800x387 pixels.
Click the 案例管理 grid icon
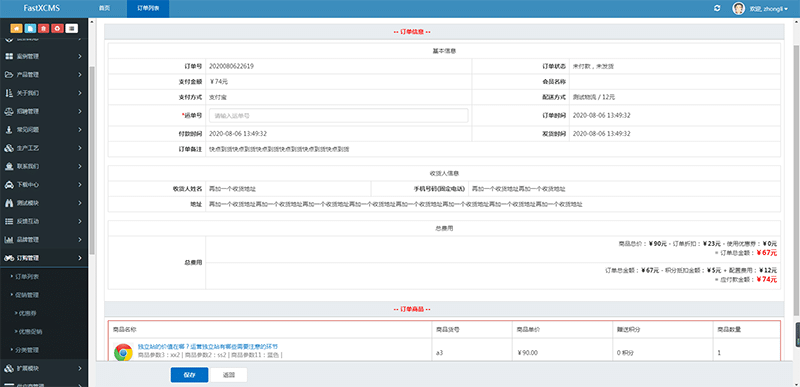pos(9,56)
